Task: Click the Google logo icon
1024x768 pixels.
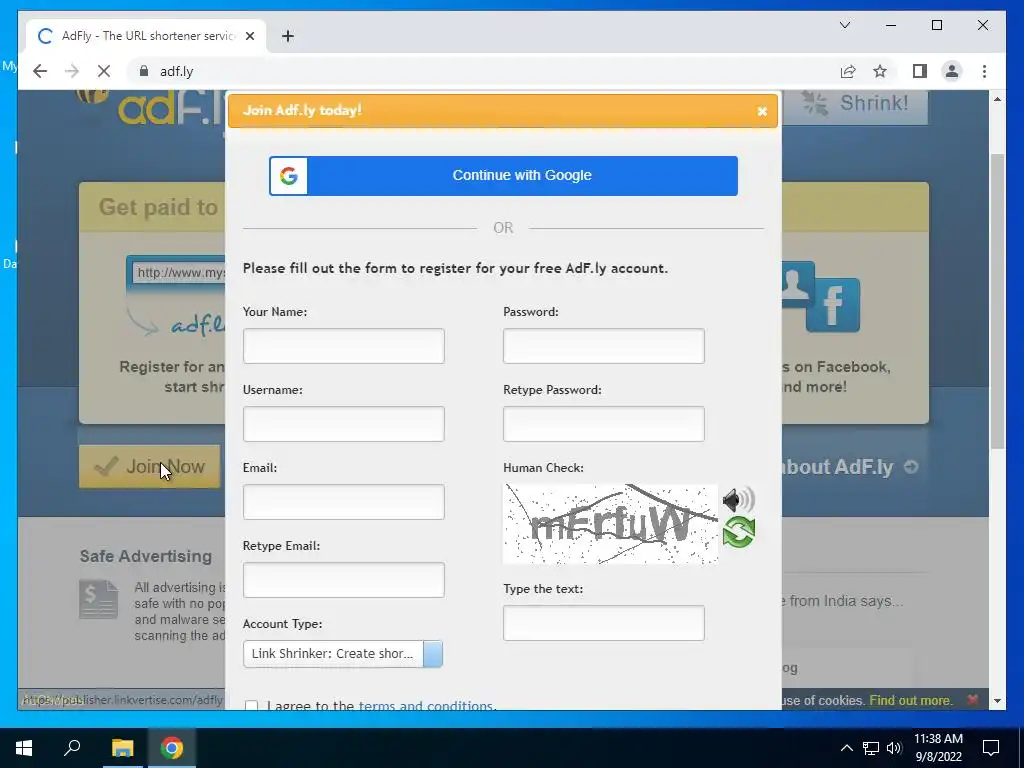Action: (x=289, y=176)
